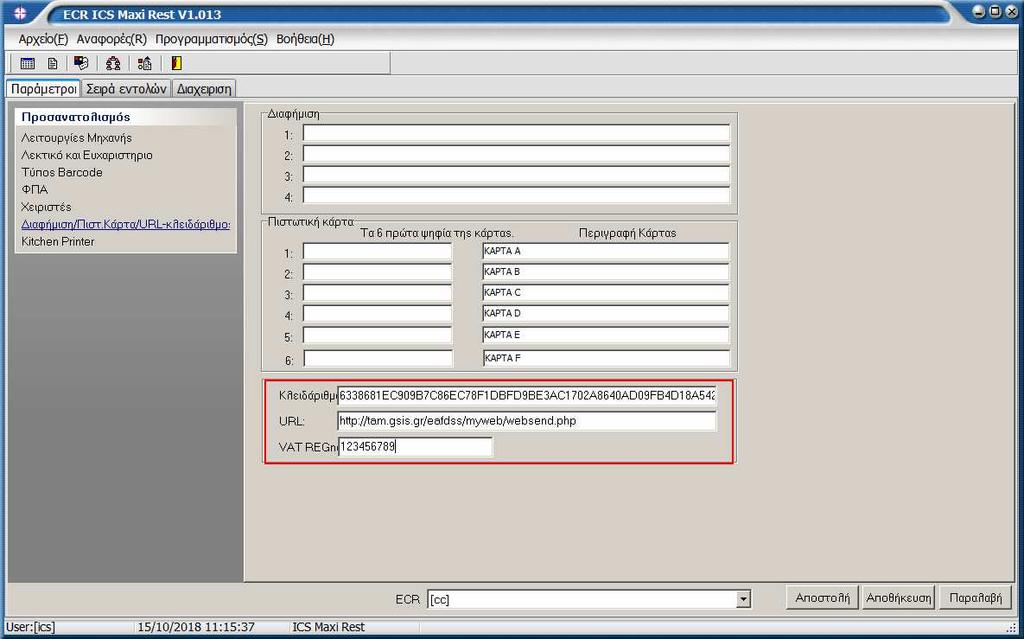Screen dimensions: 1024x639
Task: Select Λειτουργίες Μηχανής in the sidebar
Action: coord(76,138)
